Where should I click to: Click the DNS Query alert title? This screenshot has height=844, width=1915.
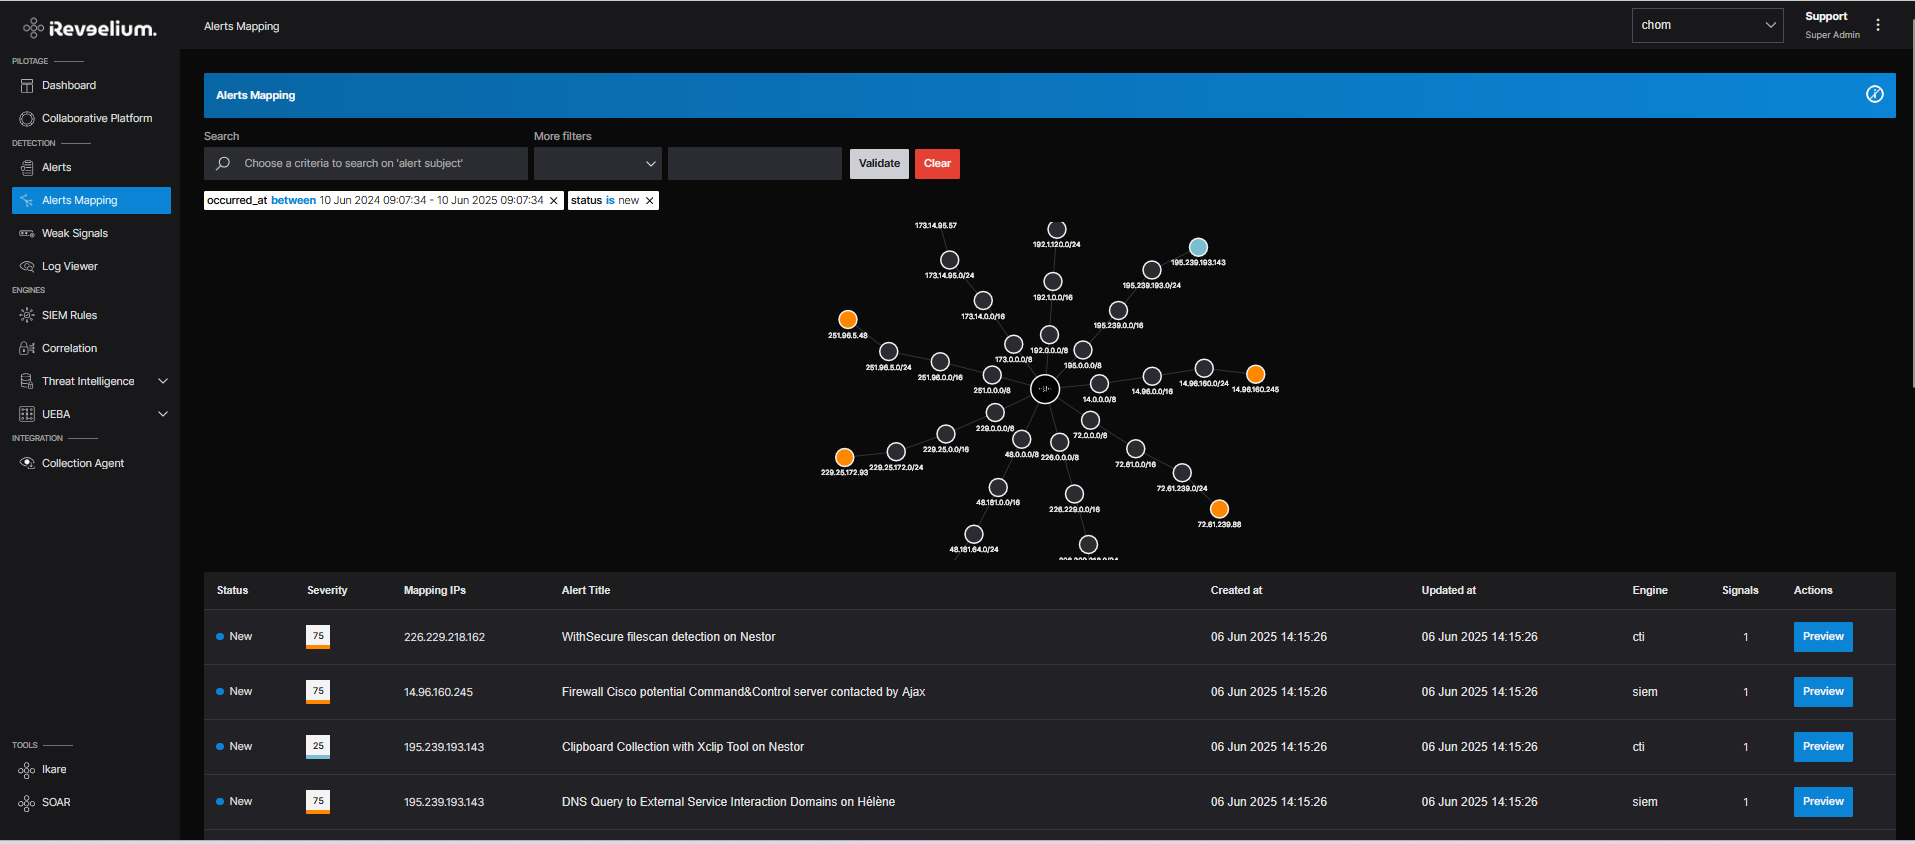click(x=728, y=802)
